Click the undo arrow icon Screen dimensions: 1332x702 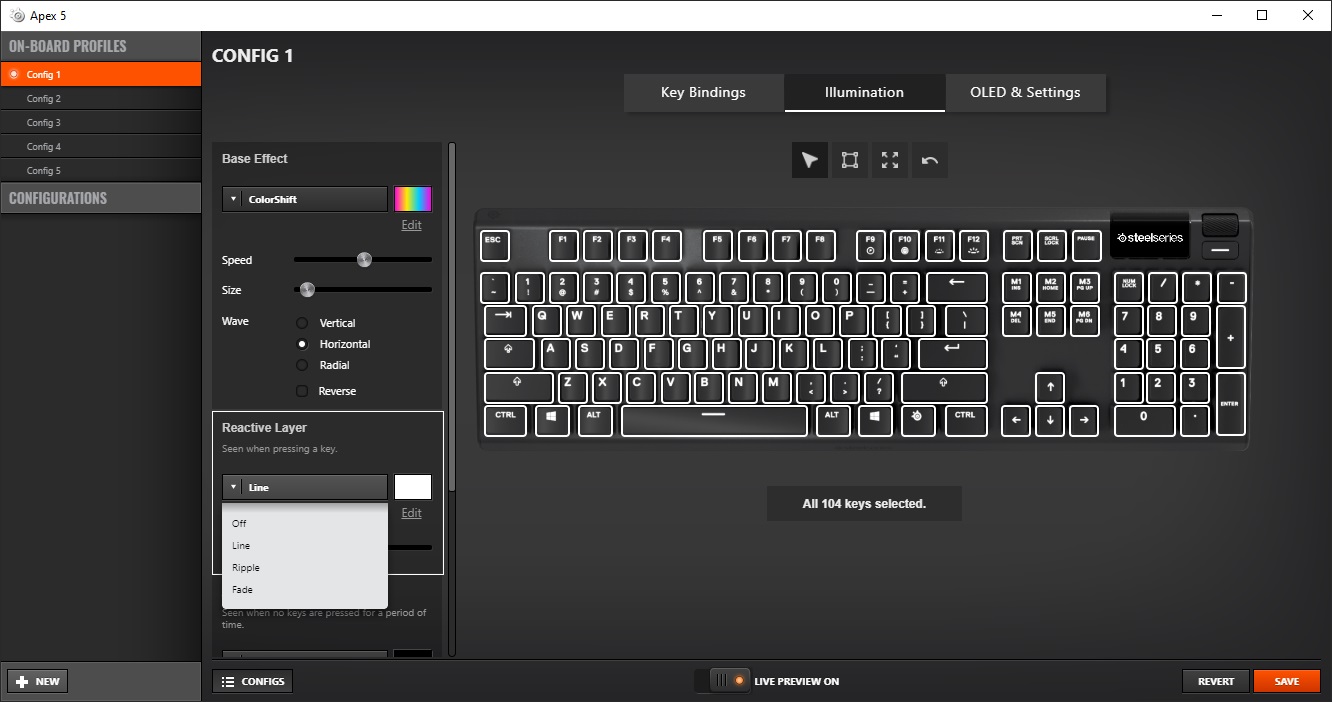930,160
